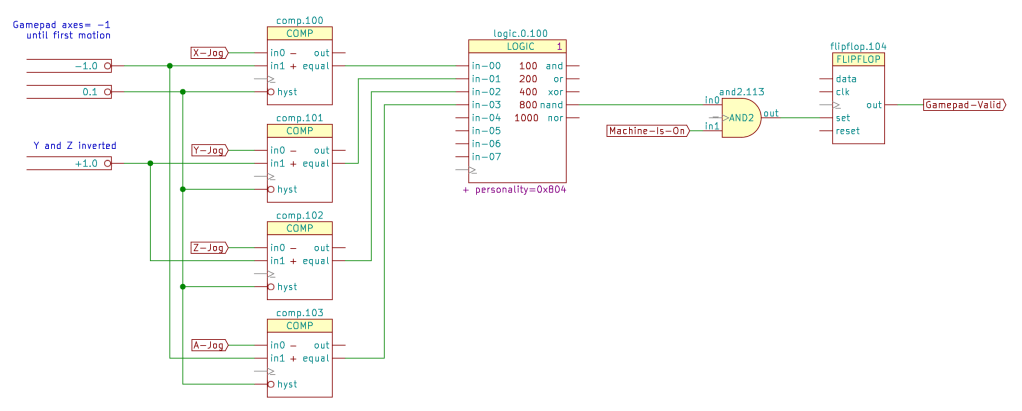Select the FLIPFLOP component header
Image resolution: width=1022 pixels, height=411 pixels.
pyautogui.click(x=857, y=59)
